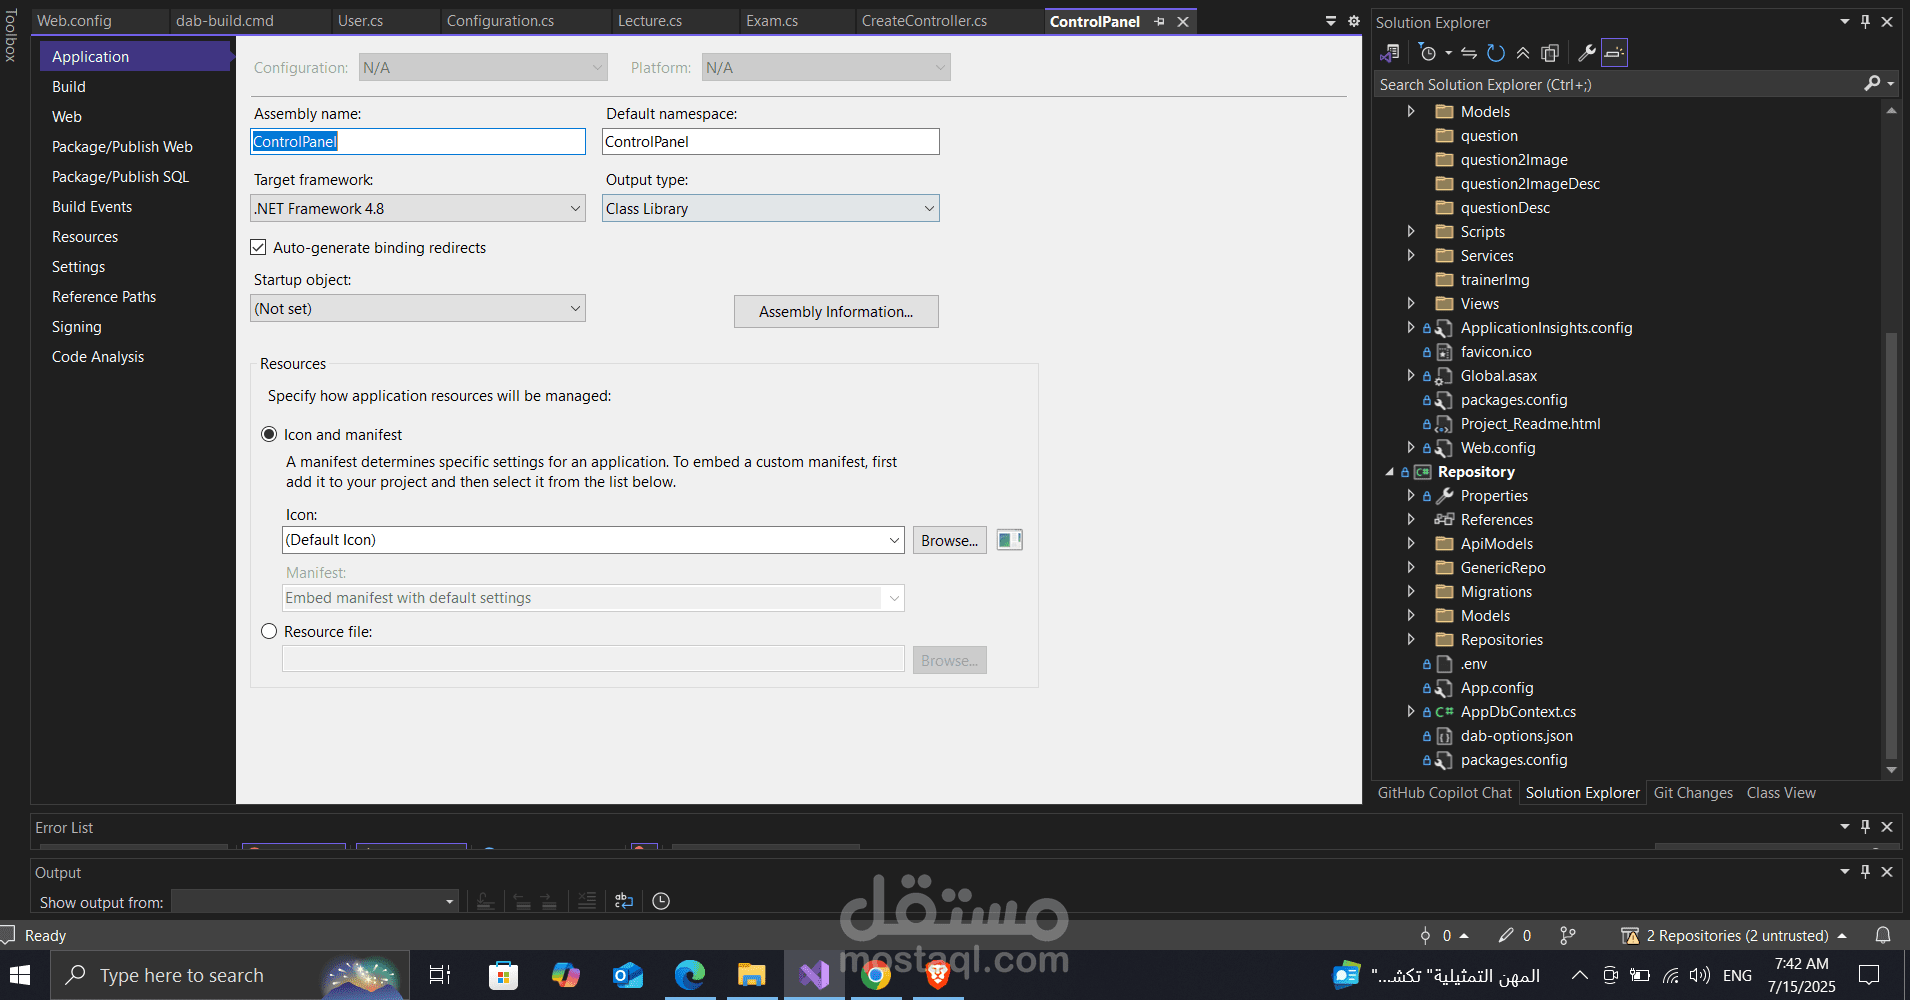Open the Package/Publish Web properties page

pyautogui.click(x=136, y=147)
